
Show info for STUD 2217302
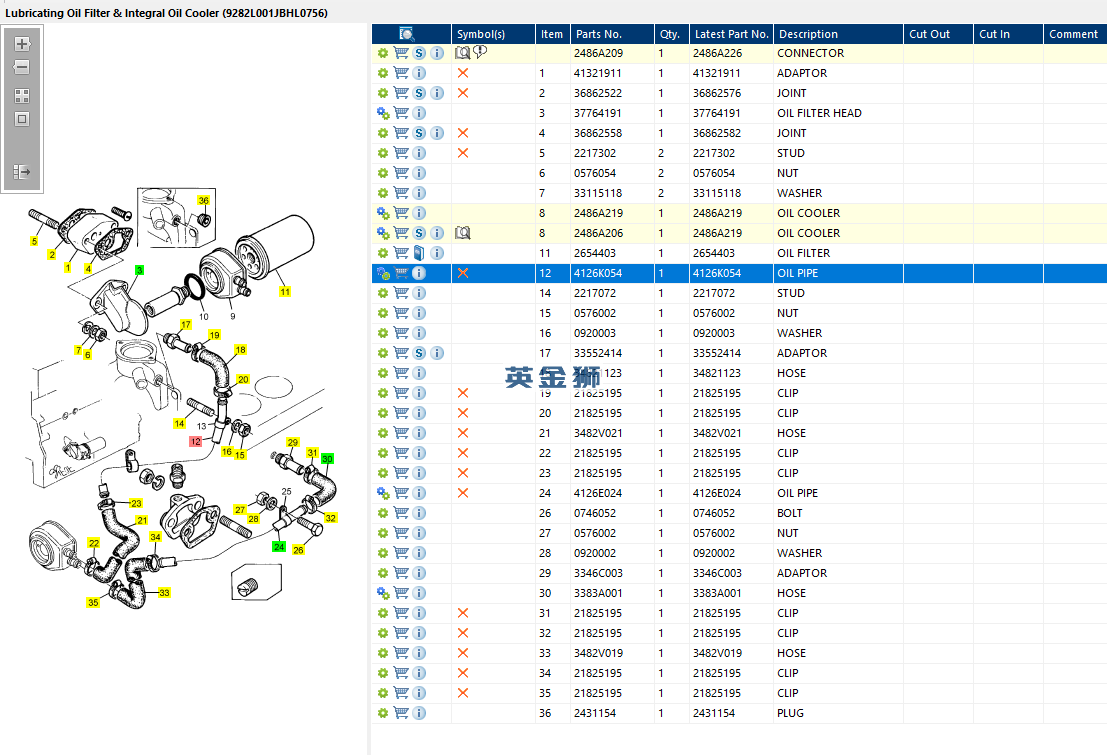point(419,153)
